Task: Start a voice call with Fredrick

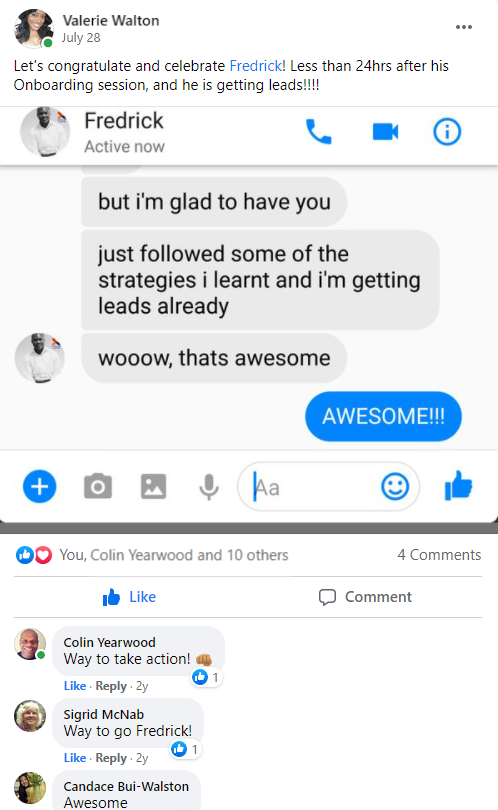Action: [318, 132]
